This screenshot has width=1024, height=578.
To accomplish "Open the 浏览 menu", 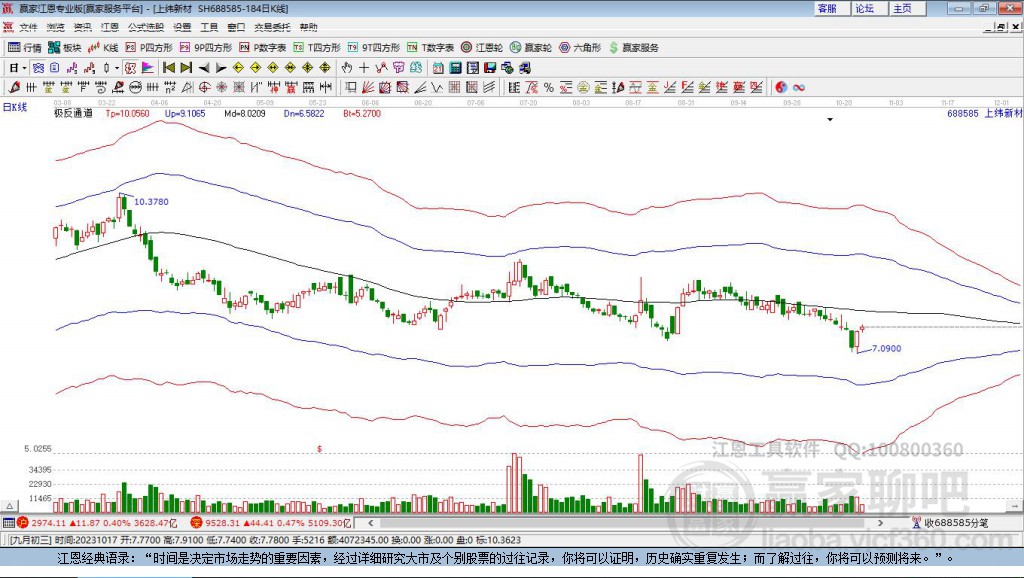I will tap(56, 27).
